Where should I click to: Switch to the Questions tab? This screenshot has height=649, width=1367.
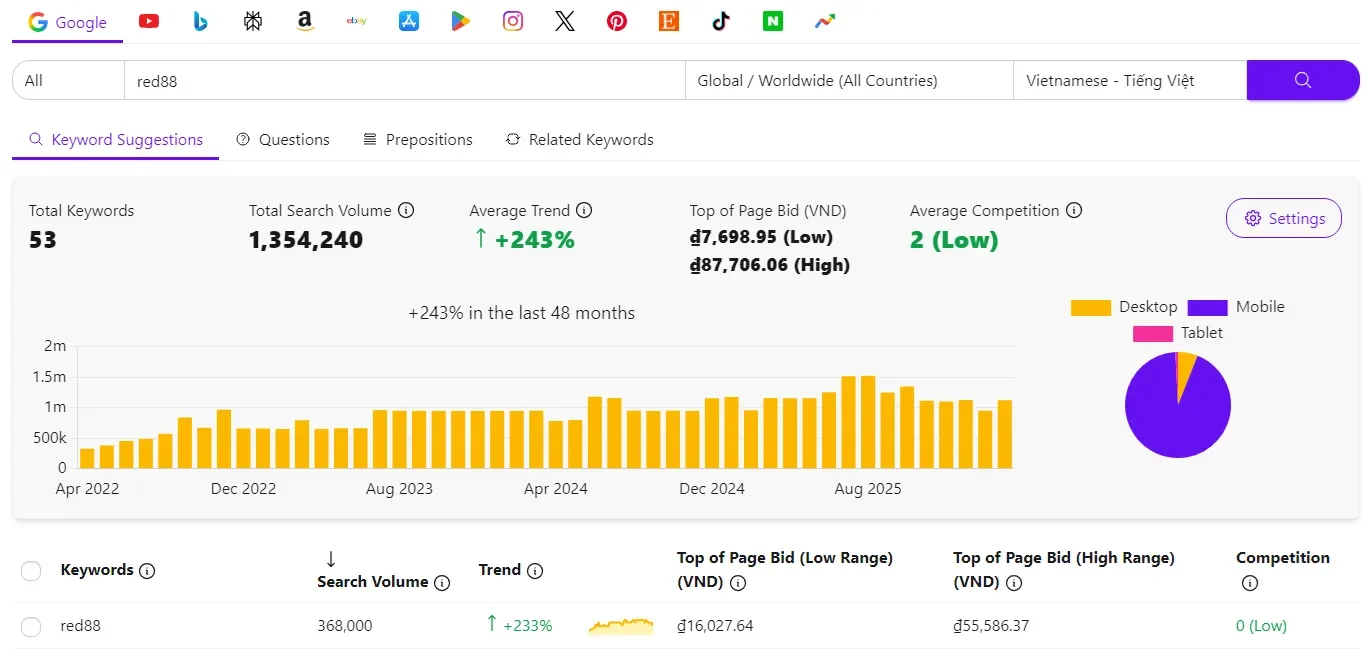[283, 140]
